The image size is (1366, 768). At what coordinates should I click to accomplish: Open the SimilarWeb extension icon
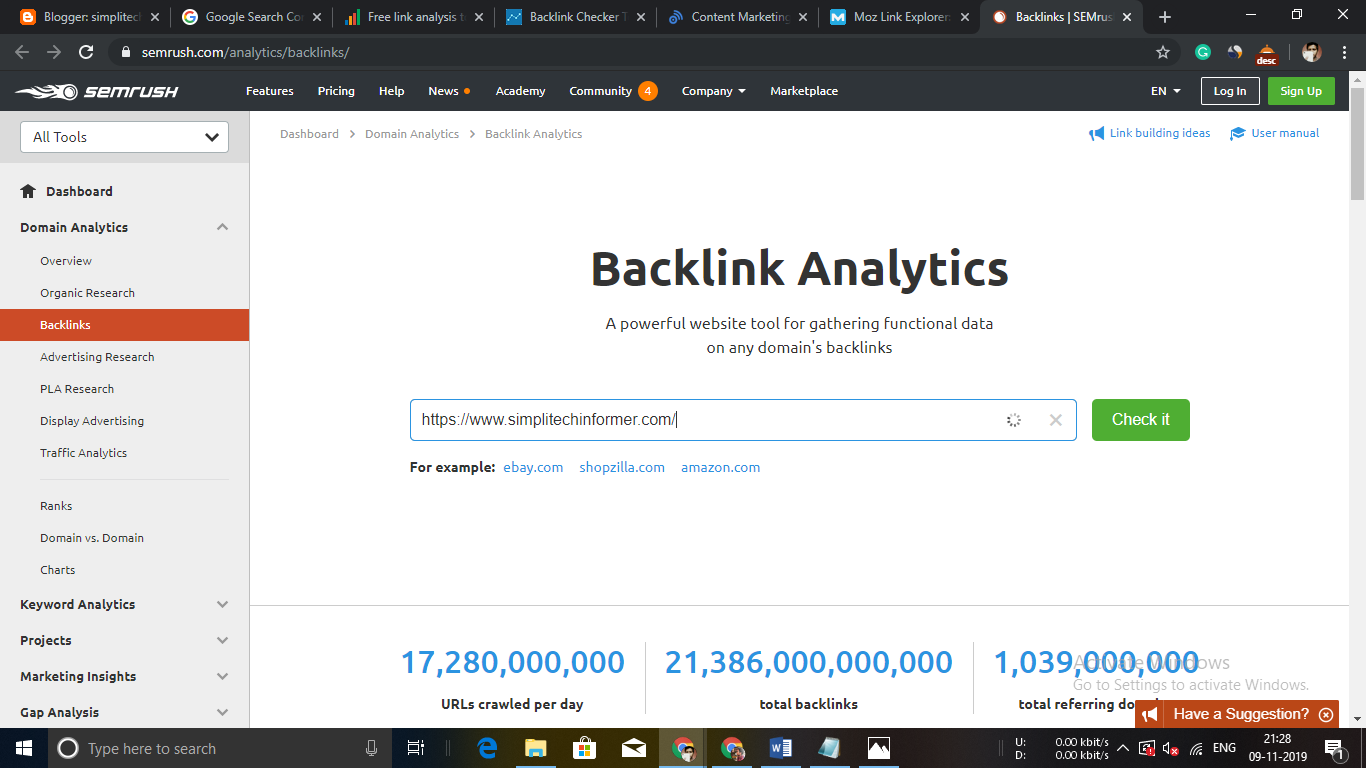(1235, 52)
